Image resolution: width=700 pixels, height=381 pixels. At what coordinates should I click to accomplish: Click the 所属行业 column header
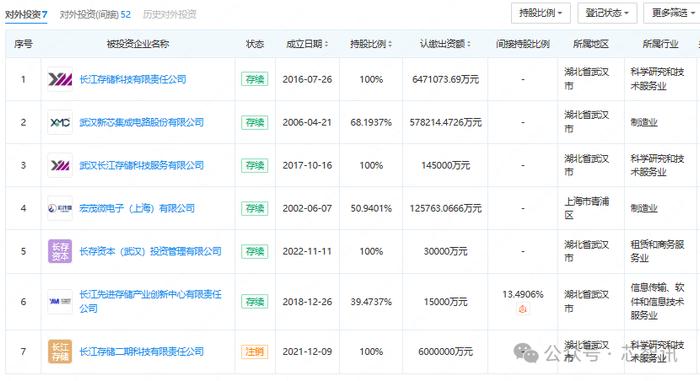pos(660,44)
